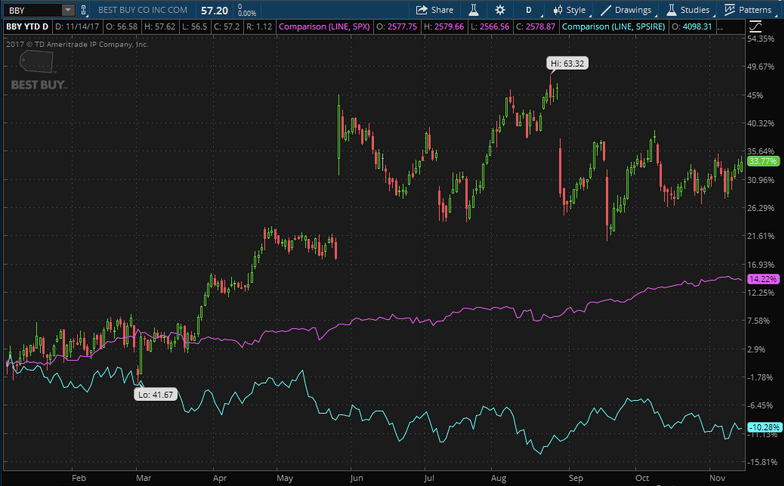Click the D: 11/14/17 date readout
The width and height of the screenshot is (784, 486).
pyautogui.click(x=77, y=26)
